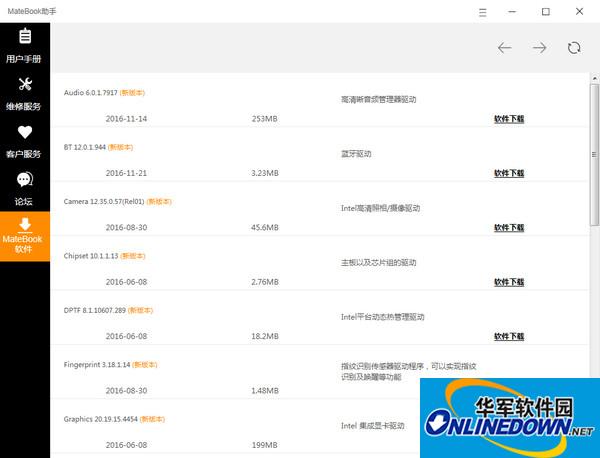Click the file size 45.6MB
This screenshot has width=600, height=458.
(265, 227)
